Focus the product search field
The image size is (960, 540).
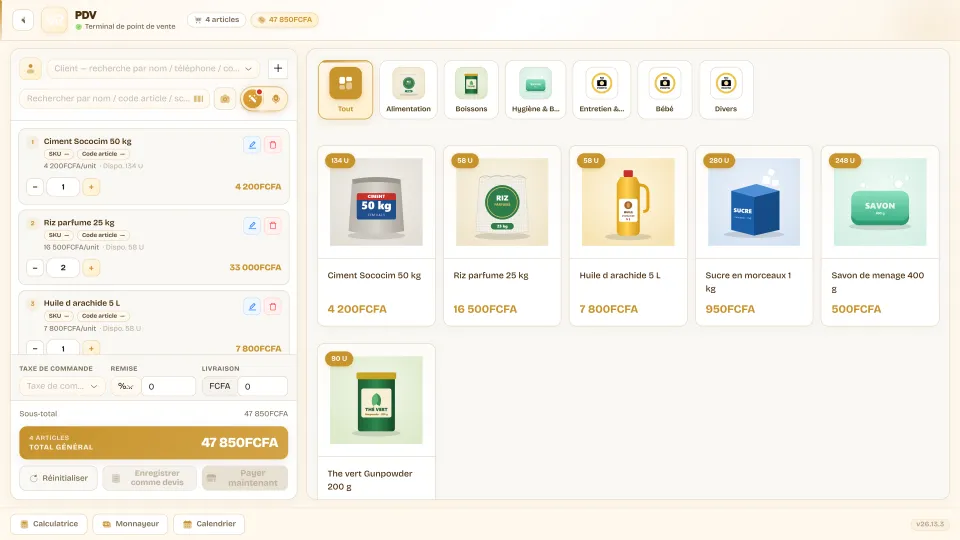click(114, 99)
